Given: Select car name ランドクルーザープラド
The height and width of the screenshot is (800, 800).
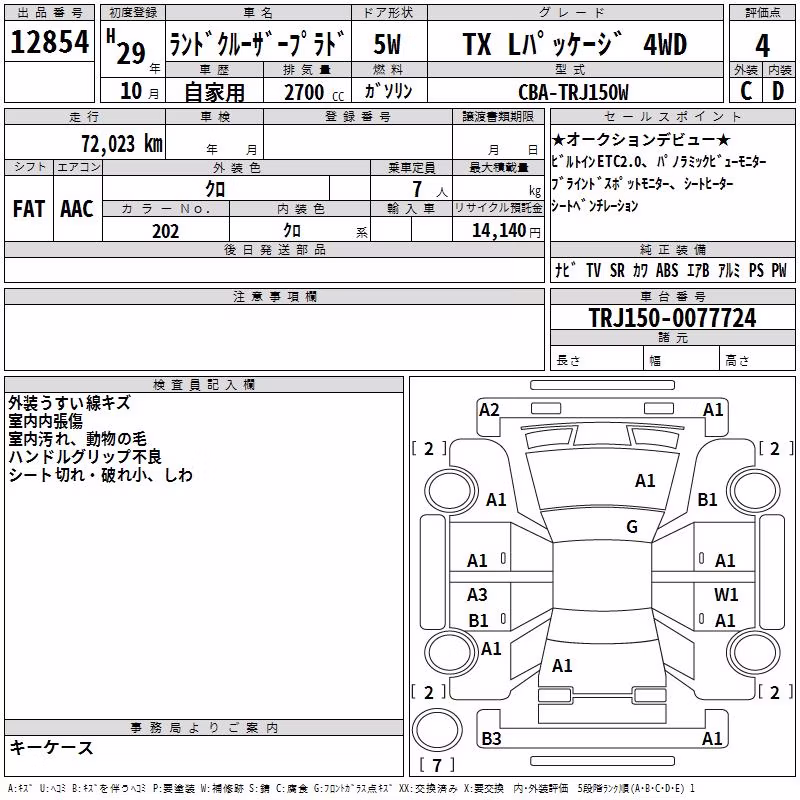Looking at the screenshot, I should (257, 43).
